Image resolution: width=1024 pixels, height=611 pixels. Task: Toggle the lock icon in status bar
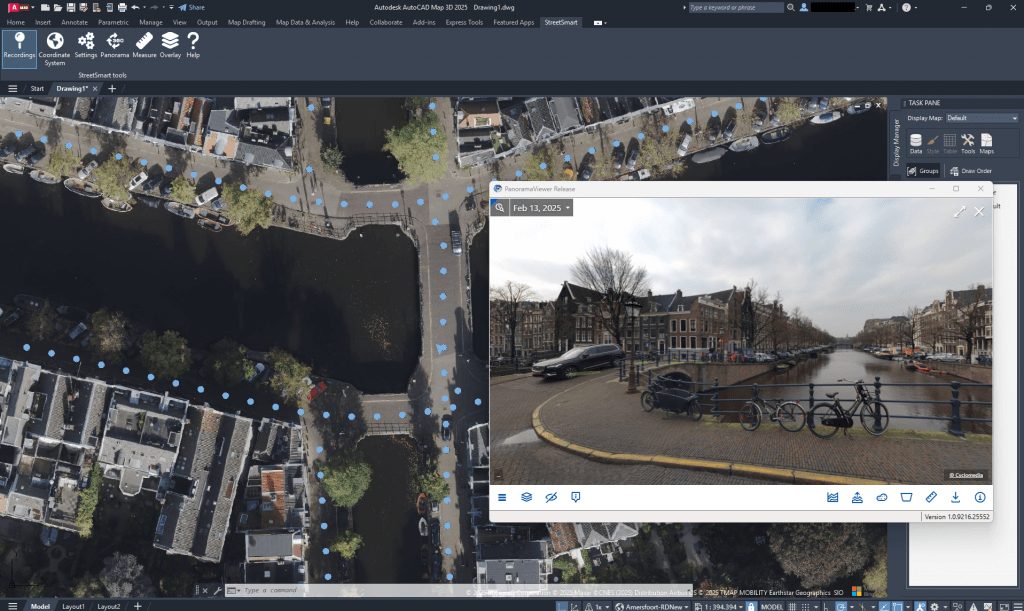click(751, 606)
